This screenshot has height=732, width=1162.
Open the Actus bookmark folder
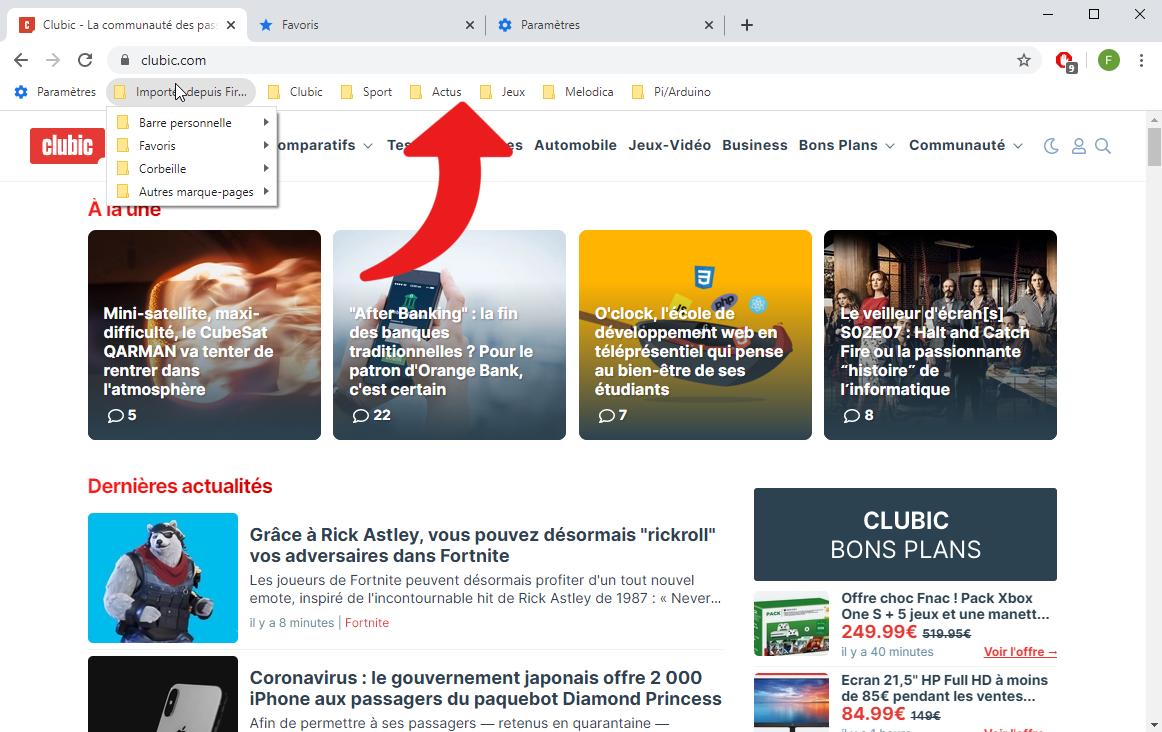click(436, 92)
